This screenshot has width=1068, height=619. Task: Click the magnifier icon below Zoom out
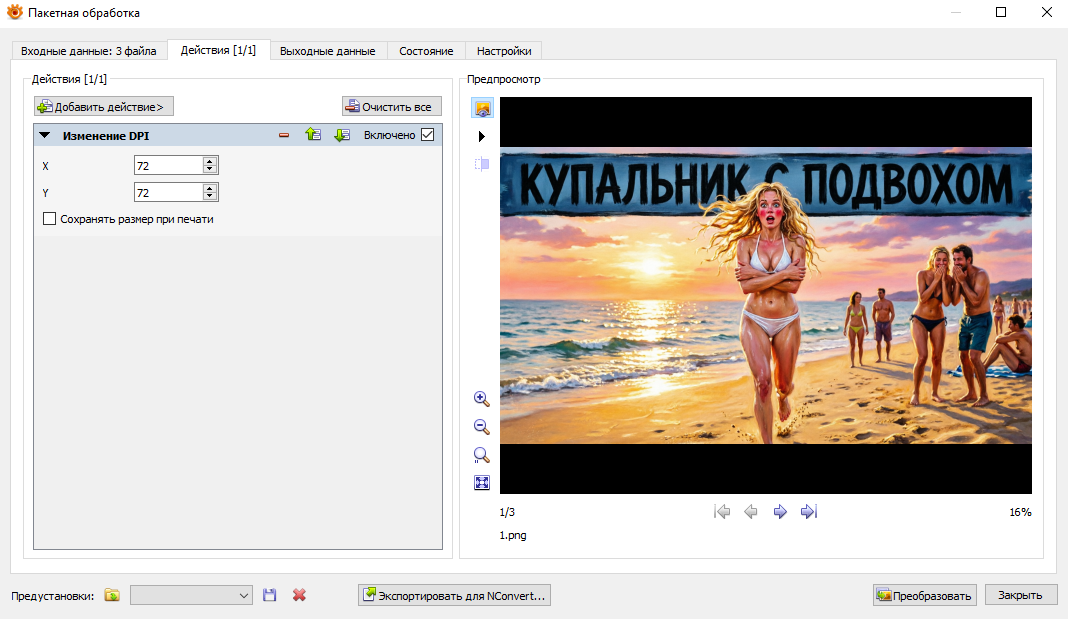[482, 455]
